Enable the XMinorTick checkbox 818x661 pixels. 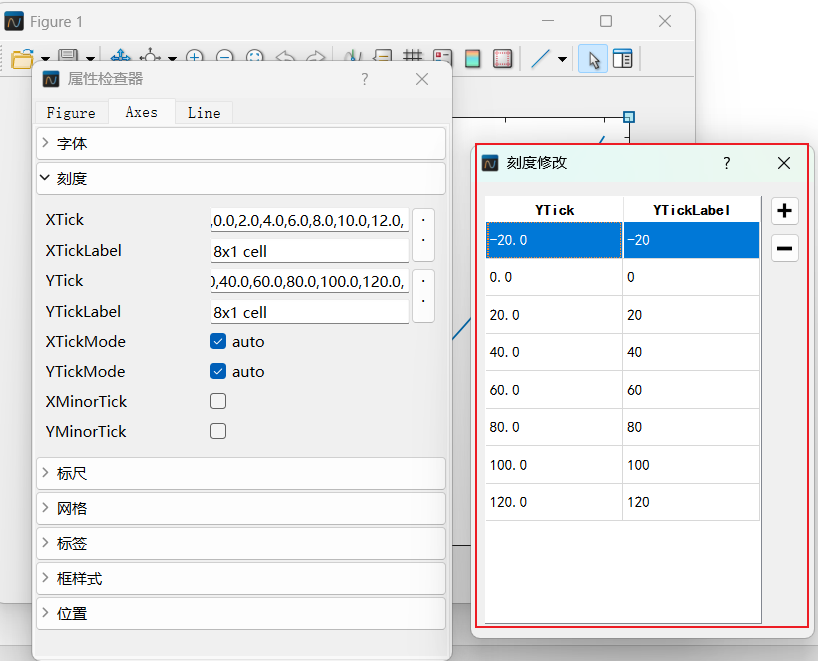[x=218, y=401]
